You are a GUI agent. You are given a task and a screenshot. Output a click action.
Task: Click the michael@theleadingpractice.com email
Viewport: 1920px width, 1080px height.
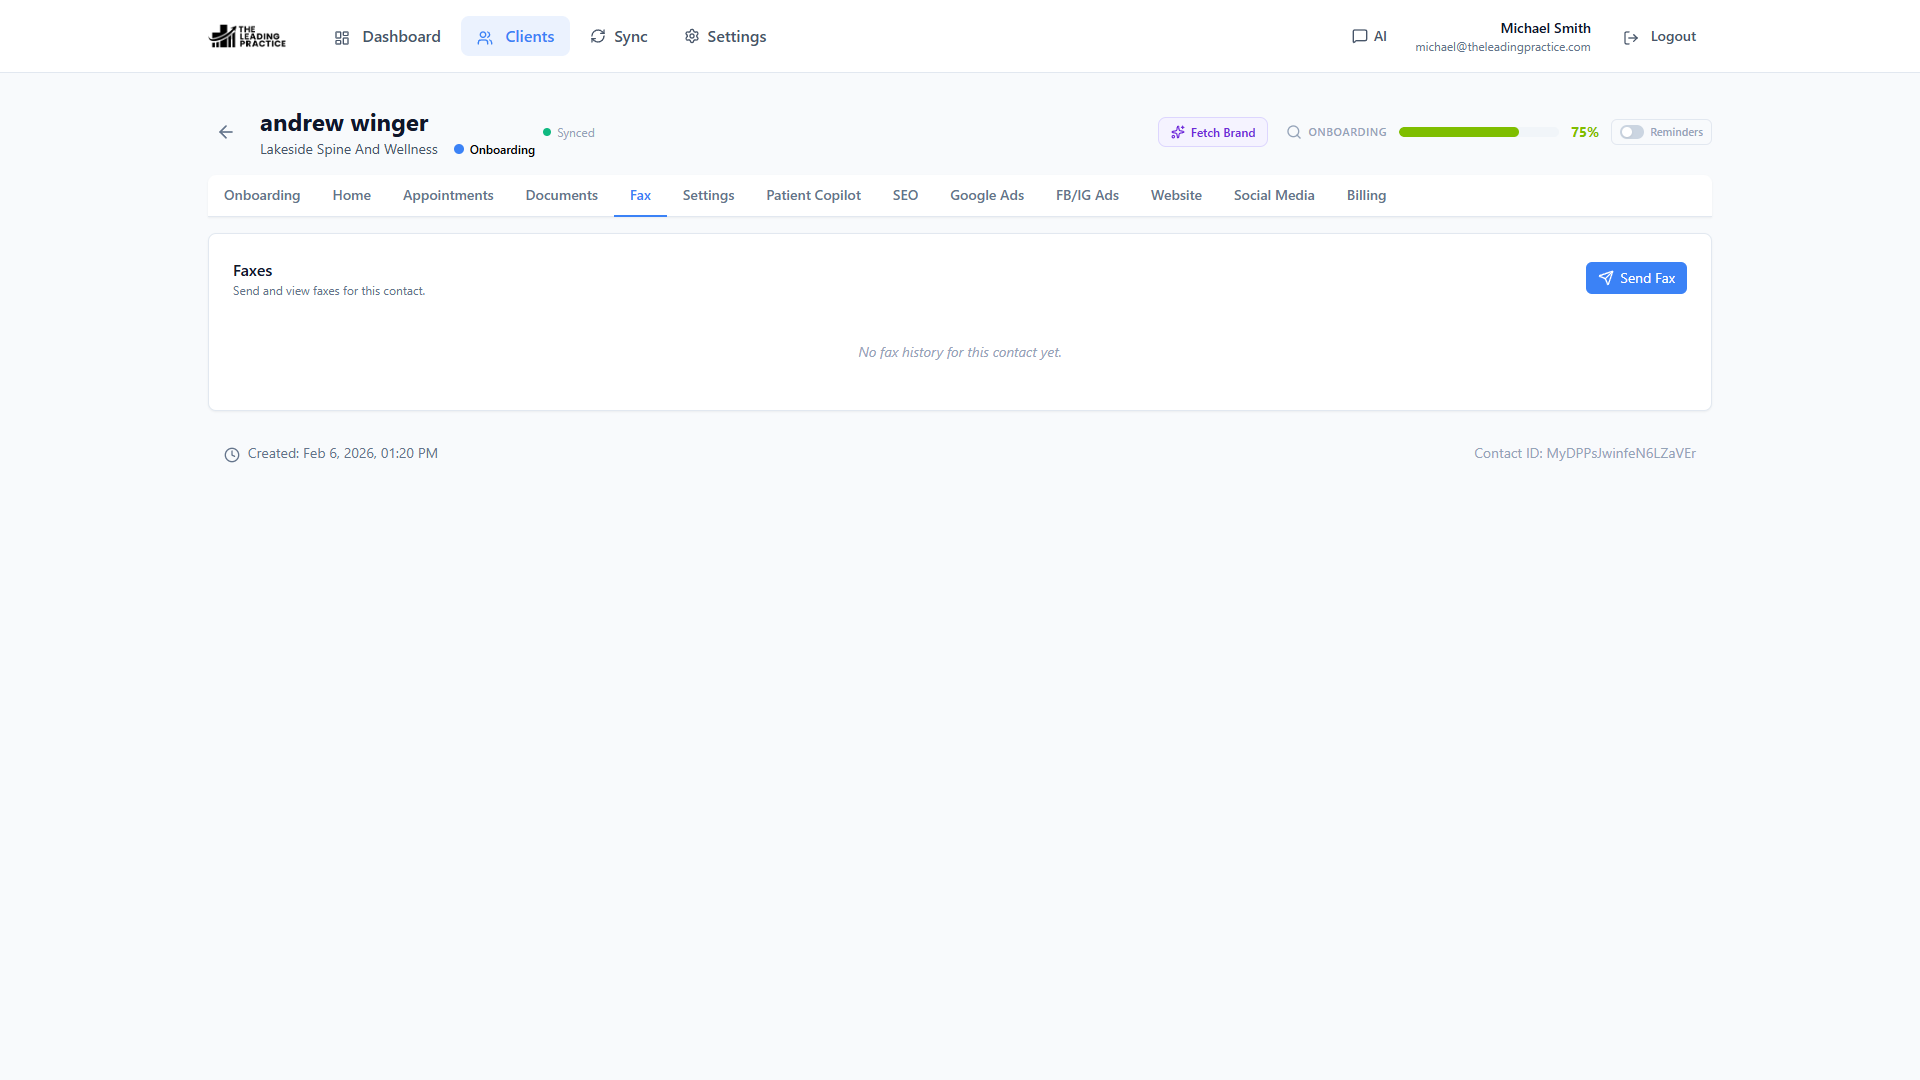tap(1502, 47)
